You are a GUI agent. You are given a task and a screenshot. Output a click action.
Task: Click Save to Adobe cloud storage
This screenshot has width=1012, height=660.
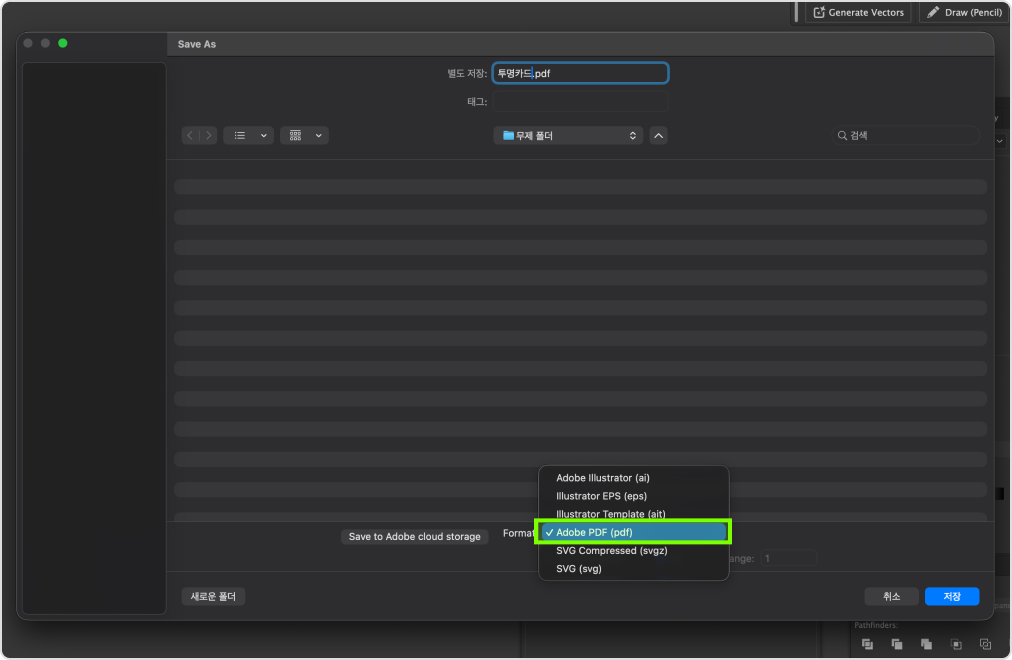pyautogui.click(x=414, y=537)
